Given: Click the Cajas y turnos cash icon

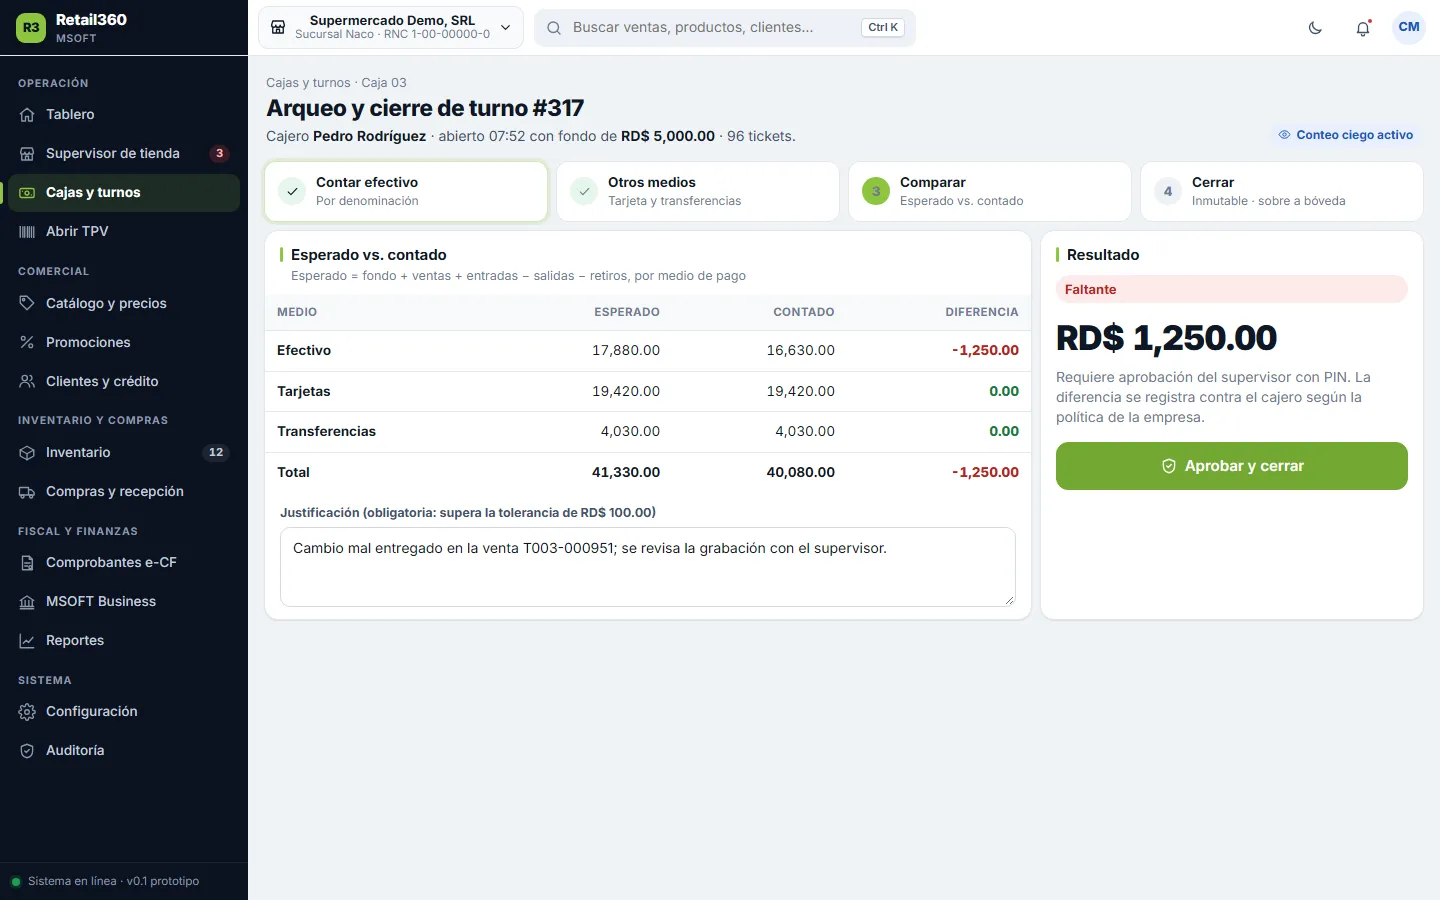Looking at the screenshot, I should tap(27, 193).
